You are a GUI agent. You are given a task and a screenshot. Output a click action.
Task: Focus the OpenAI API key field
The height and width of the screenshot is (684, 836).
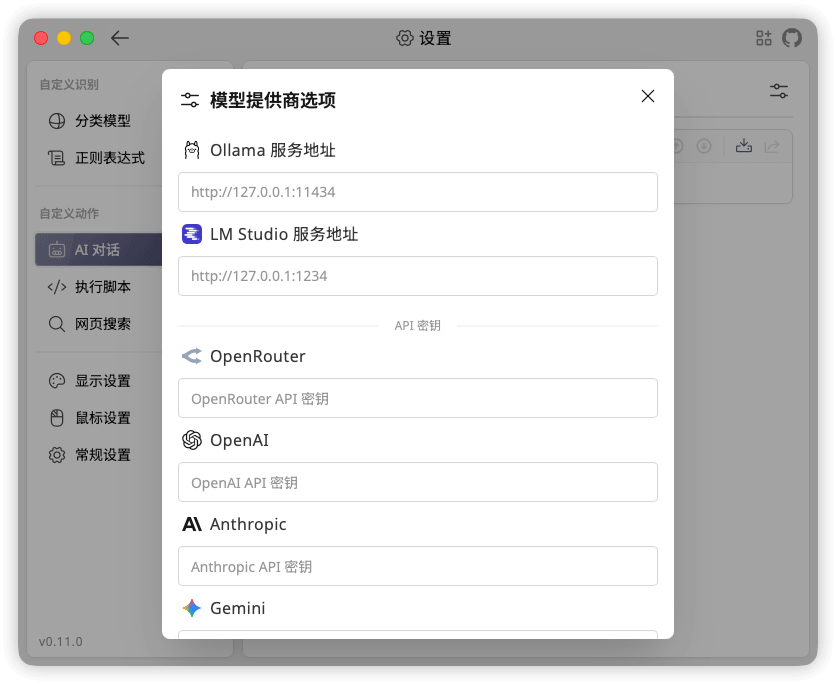(x=417, y=482)
